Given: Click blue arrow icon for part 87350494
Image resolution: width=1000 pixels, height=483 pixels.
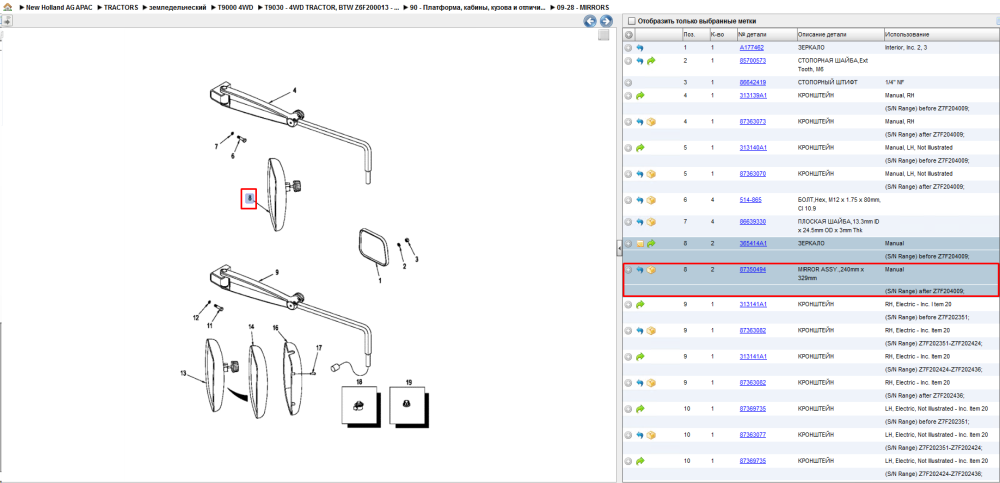Looking at the screenshot, I should tap(640, 270).
